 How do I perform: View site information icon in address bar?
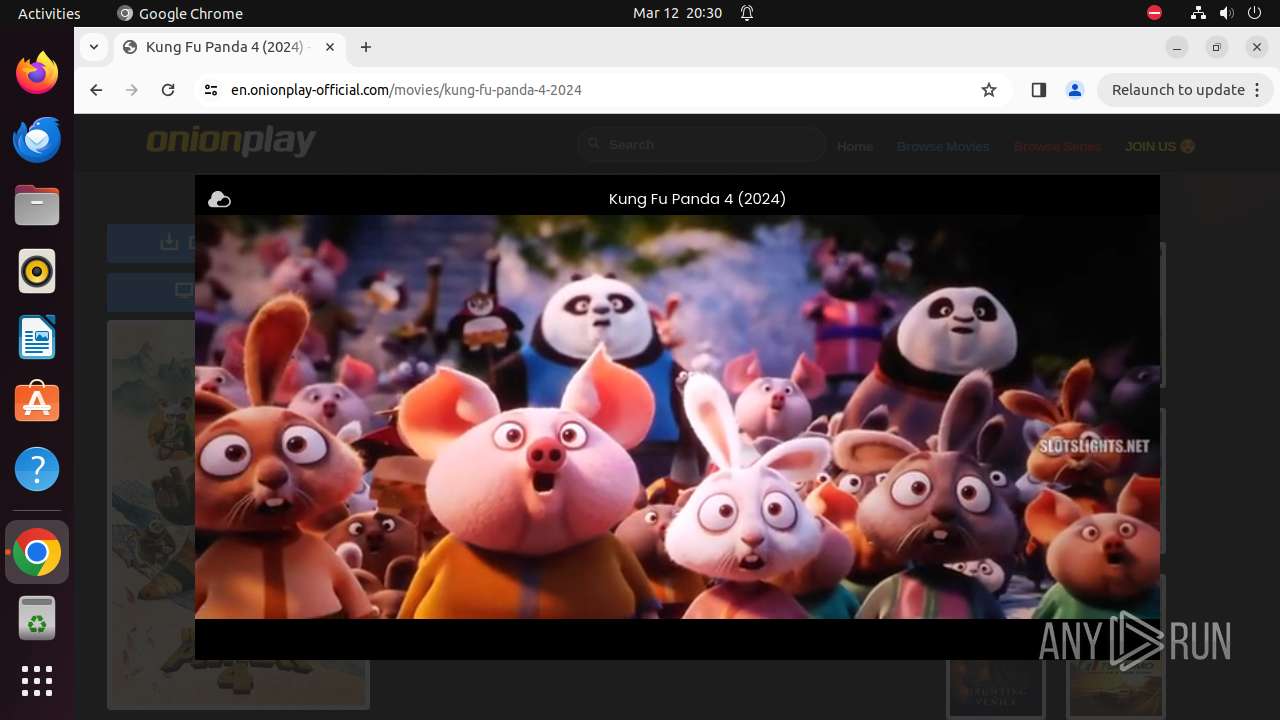pos(210,90)
